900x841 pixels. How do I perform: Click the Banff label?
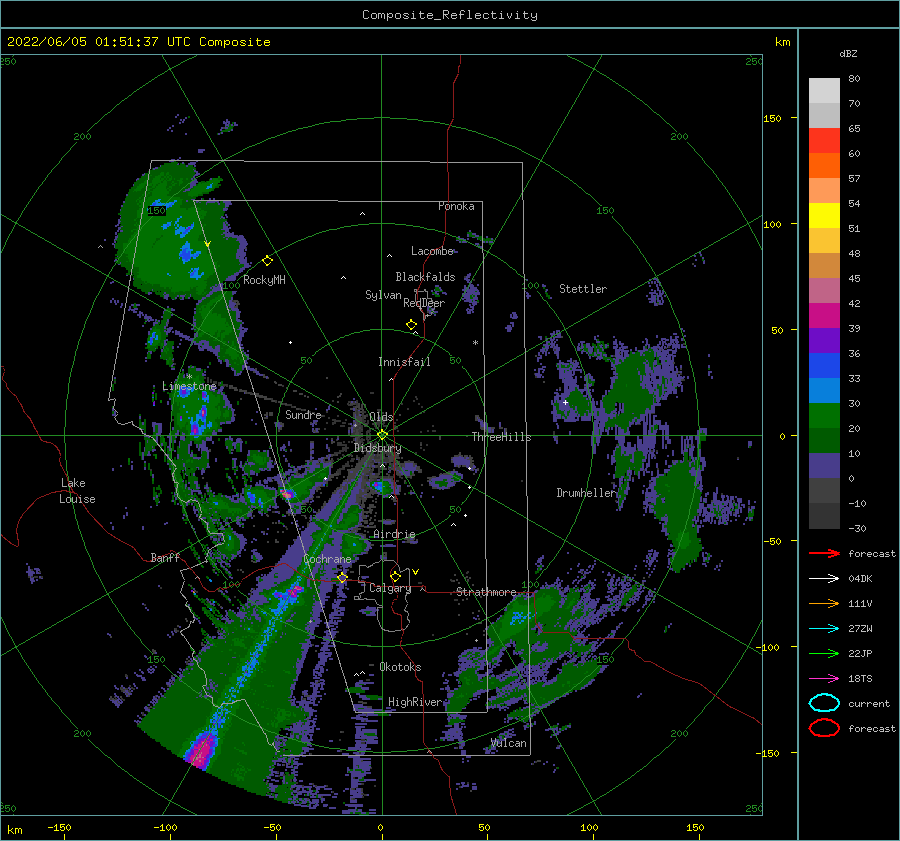[165, 557]
